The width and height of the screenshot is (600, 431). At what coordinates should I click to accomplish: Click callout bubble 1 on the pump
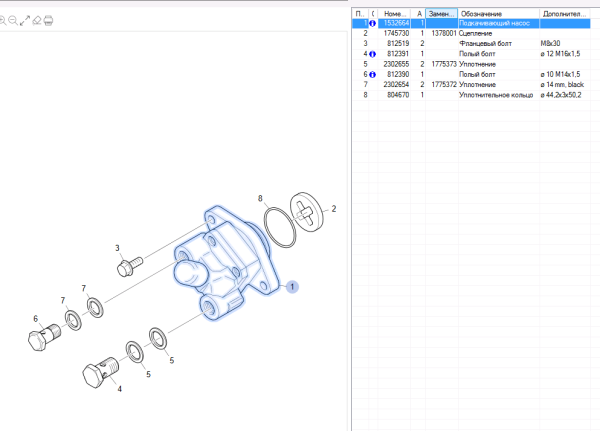pos(292,287)
